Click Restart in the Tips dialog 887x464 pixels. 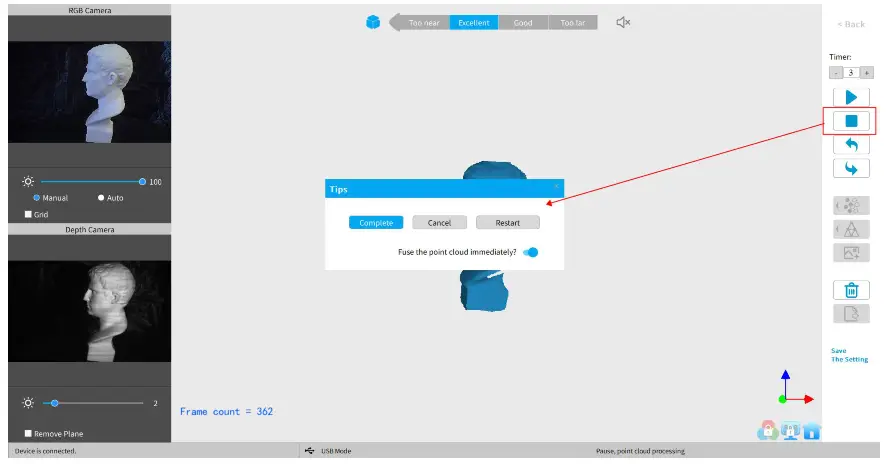(507, 223)
